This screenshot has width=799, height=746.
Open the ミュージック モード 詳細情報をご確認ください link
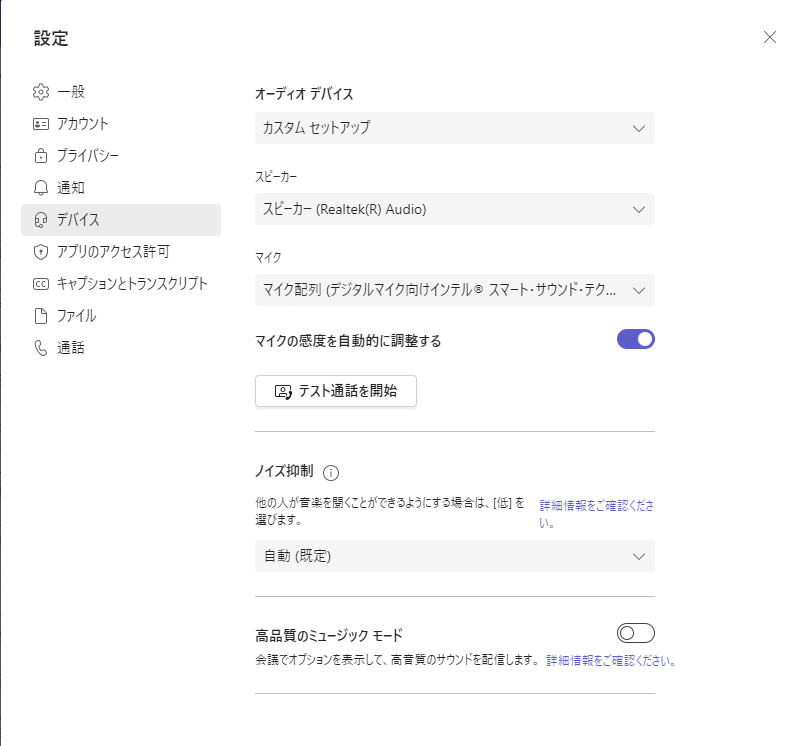(611, 660)
